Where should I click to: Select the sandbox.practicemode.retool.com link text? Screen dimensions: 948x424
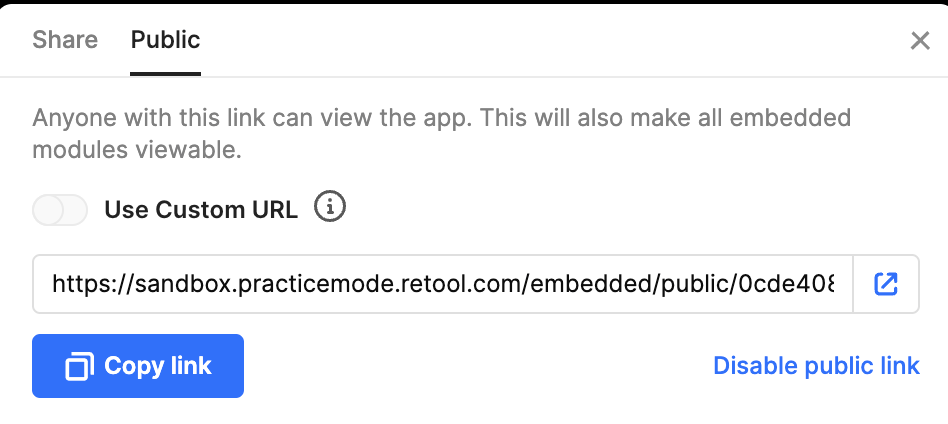click(443, 284)
